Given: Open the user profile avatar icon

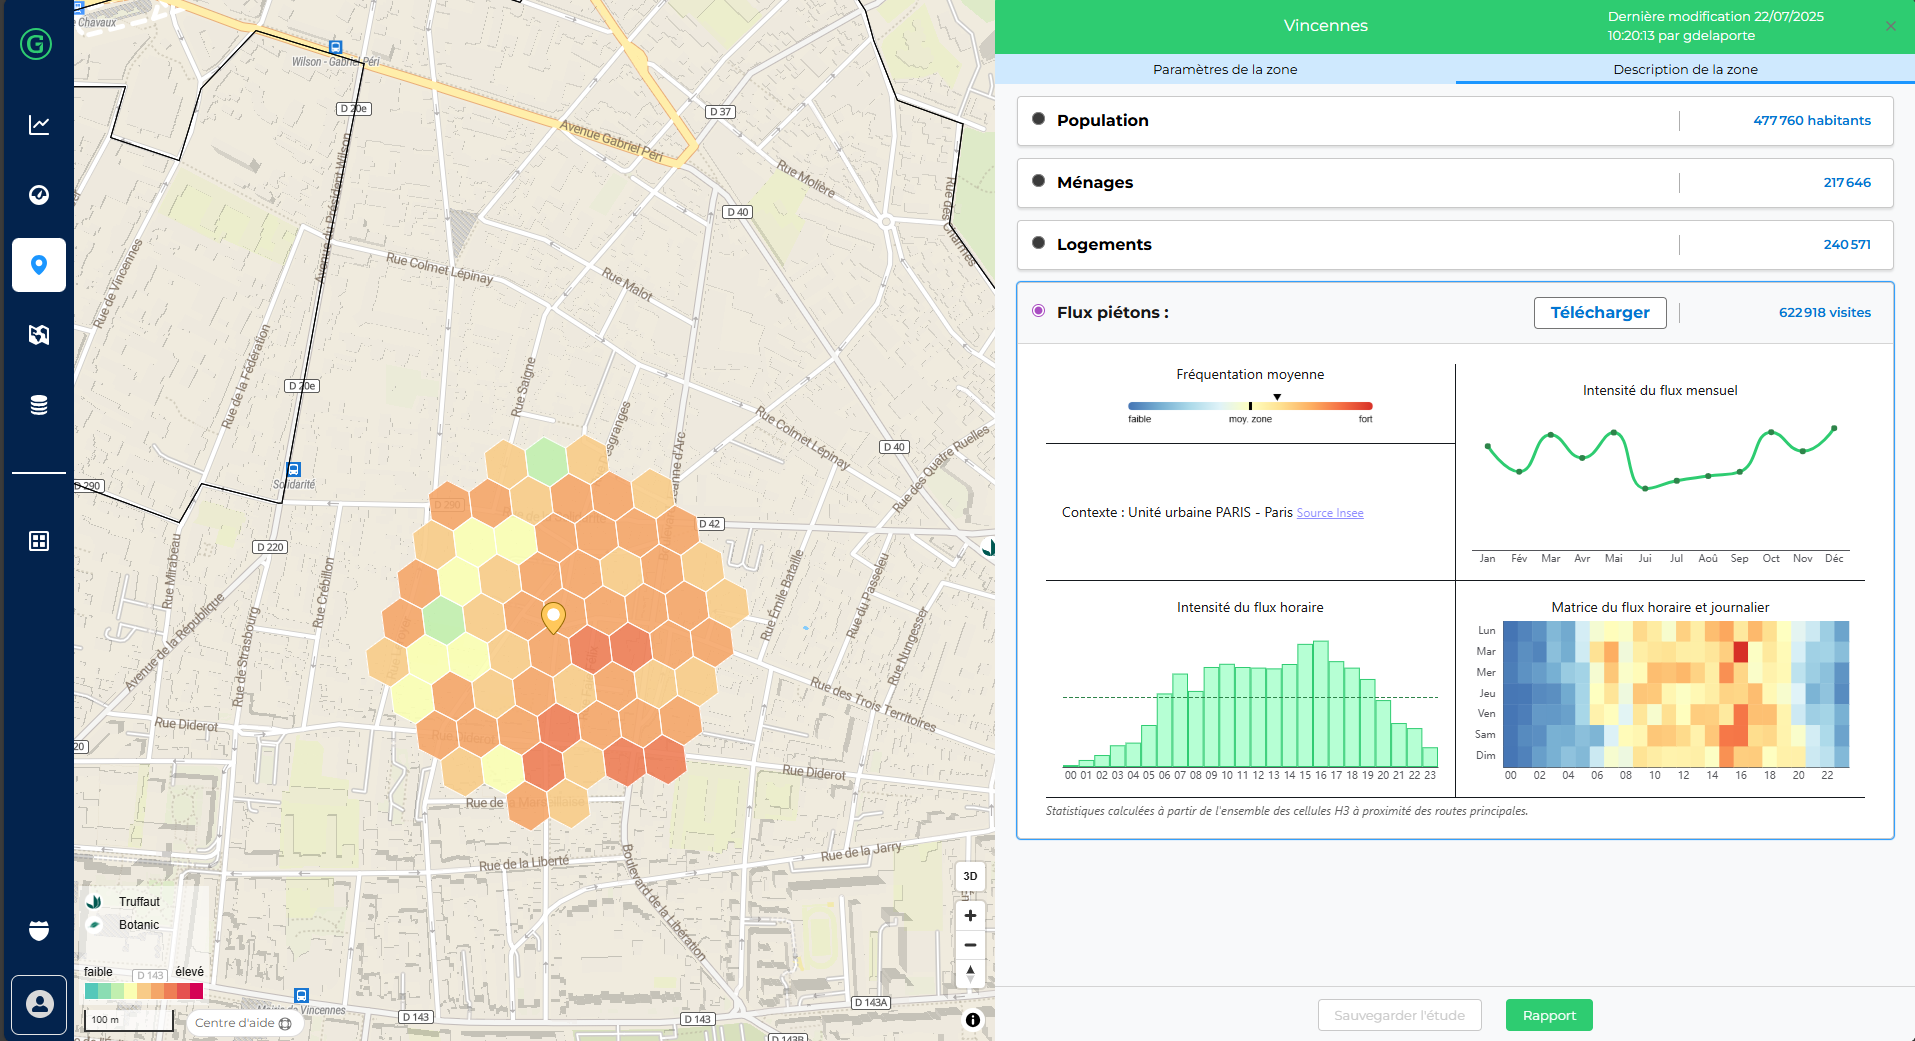Looking at the screenshot, I should click(39, 1004).
